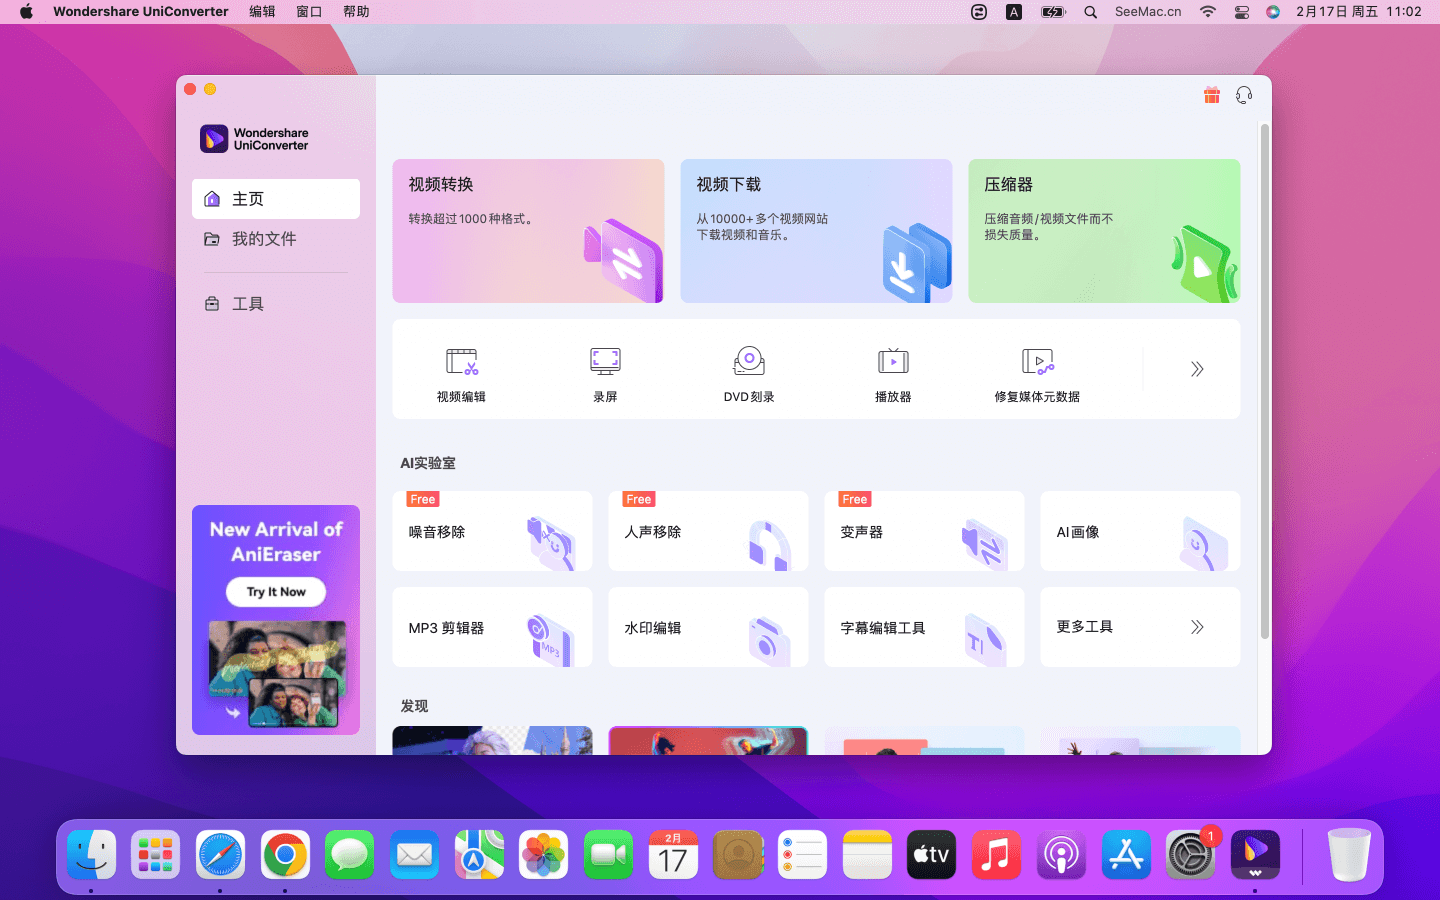Open the fix media metadata icon
1440x900 pixels.
[x=1037, y=361]
